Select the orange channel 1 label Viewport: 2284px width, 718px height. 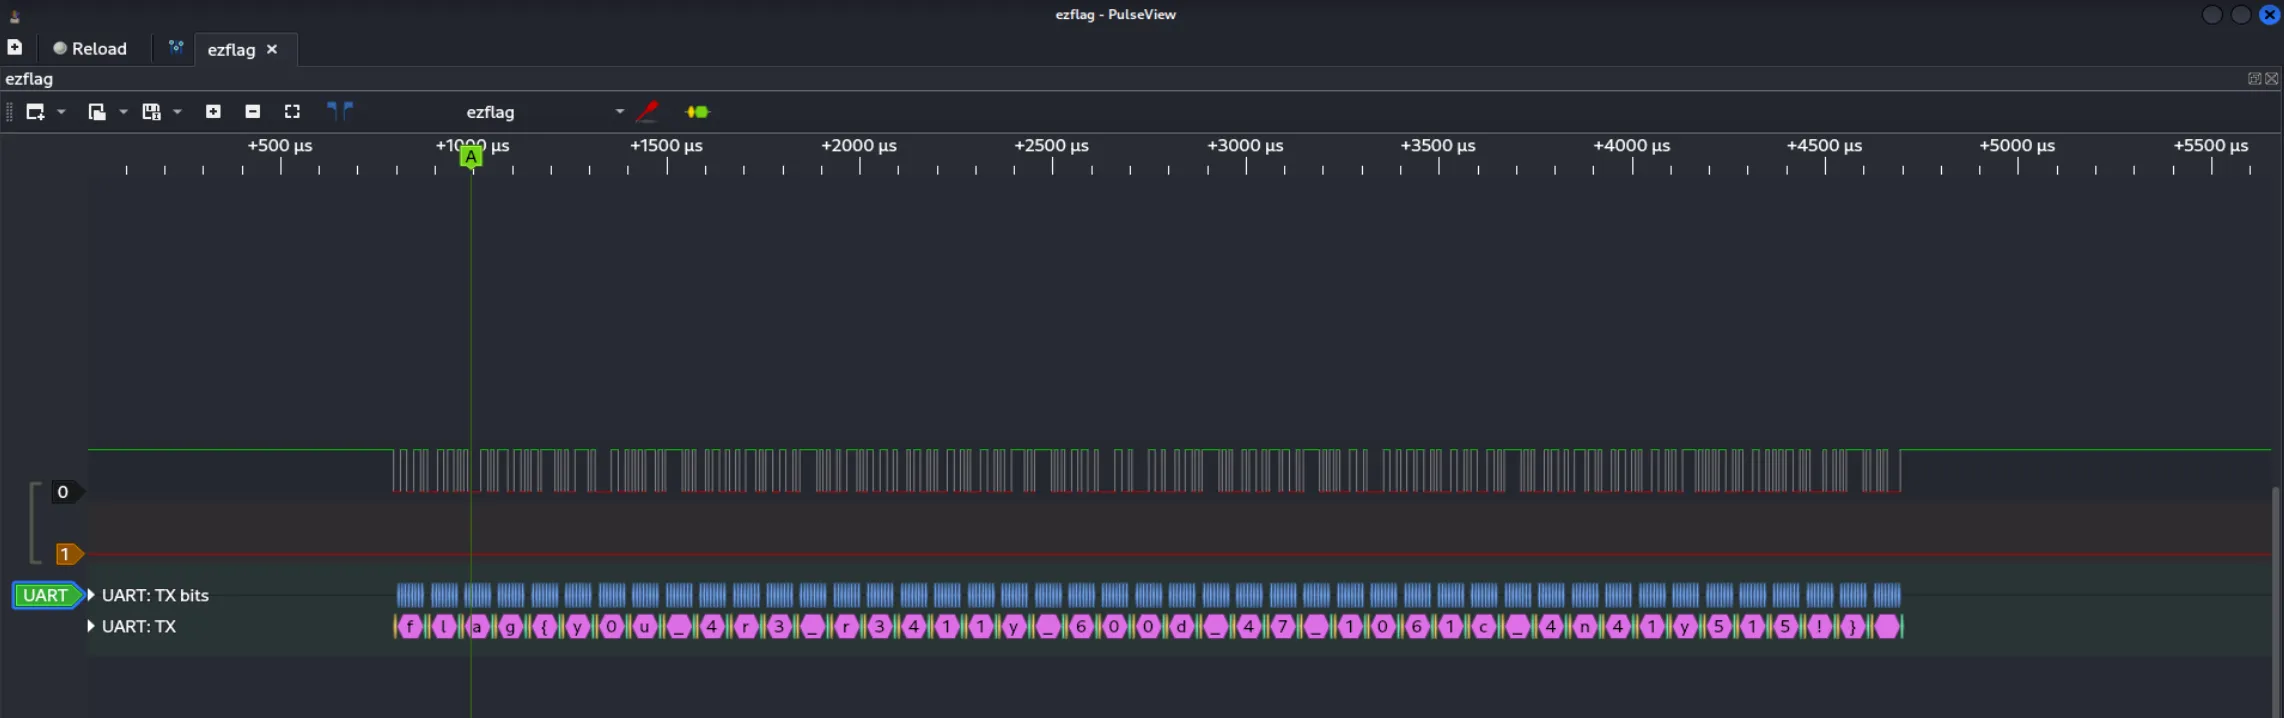click(x=68, y=554)
